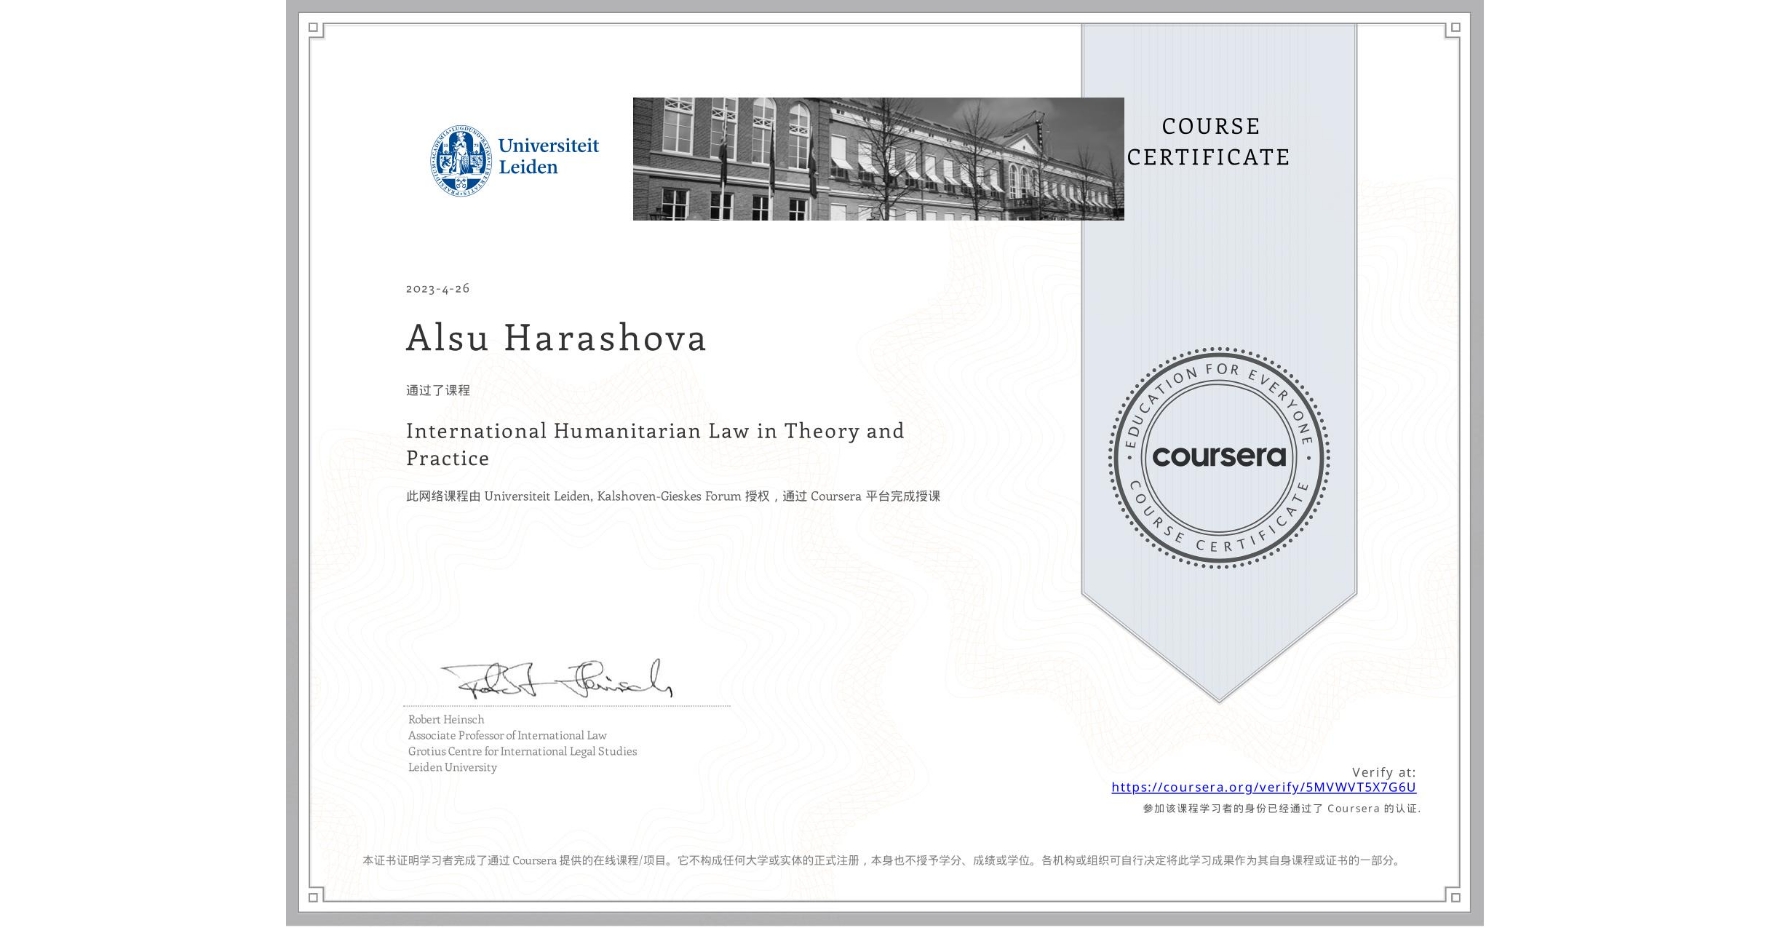Click the name Alsu Harashova
Image resolution: width=1772 pixels, height=928 pixels.
tap(556, 339)
